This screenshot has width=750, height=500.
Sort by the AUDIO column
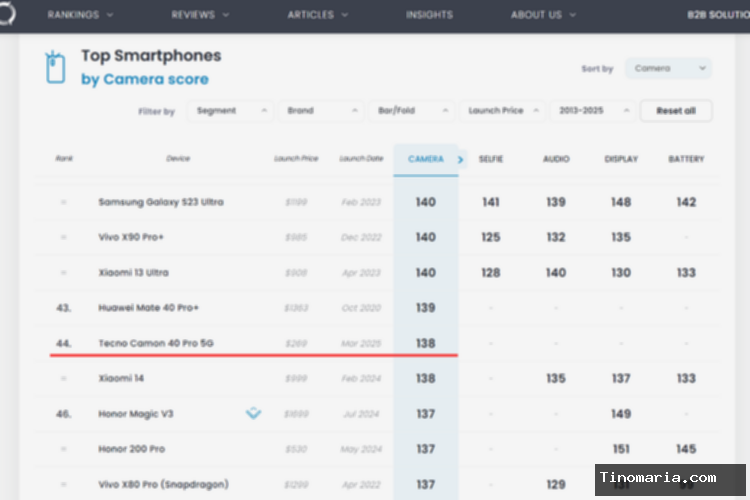click(556, 159)
